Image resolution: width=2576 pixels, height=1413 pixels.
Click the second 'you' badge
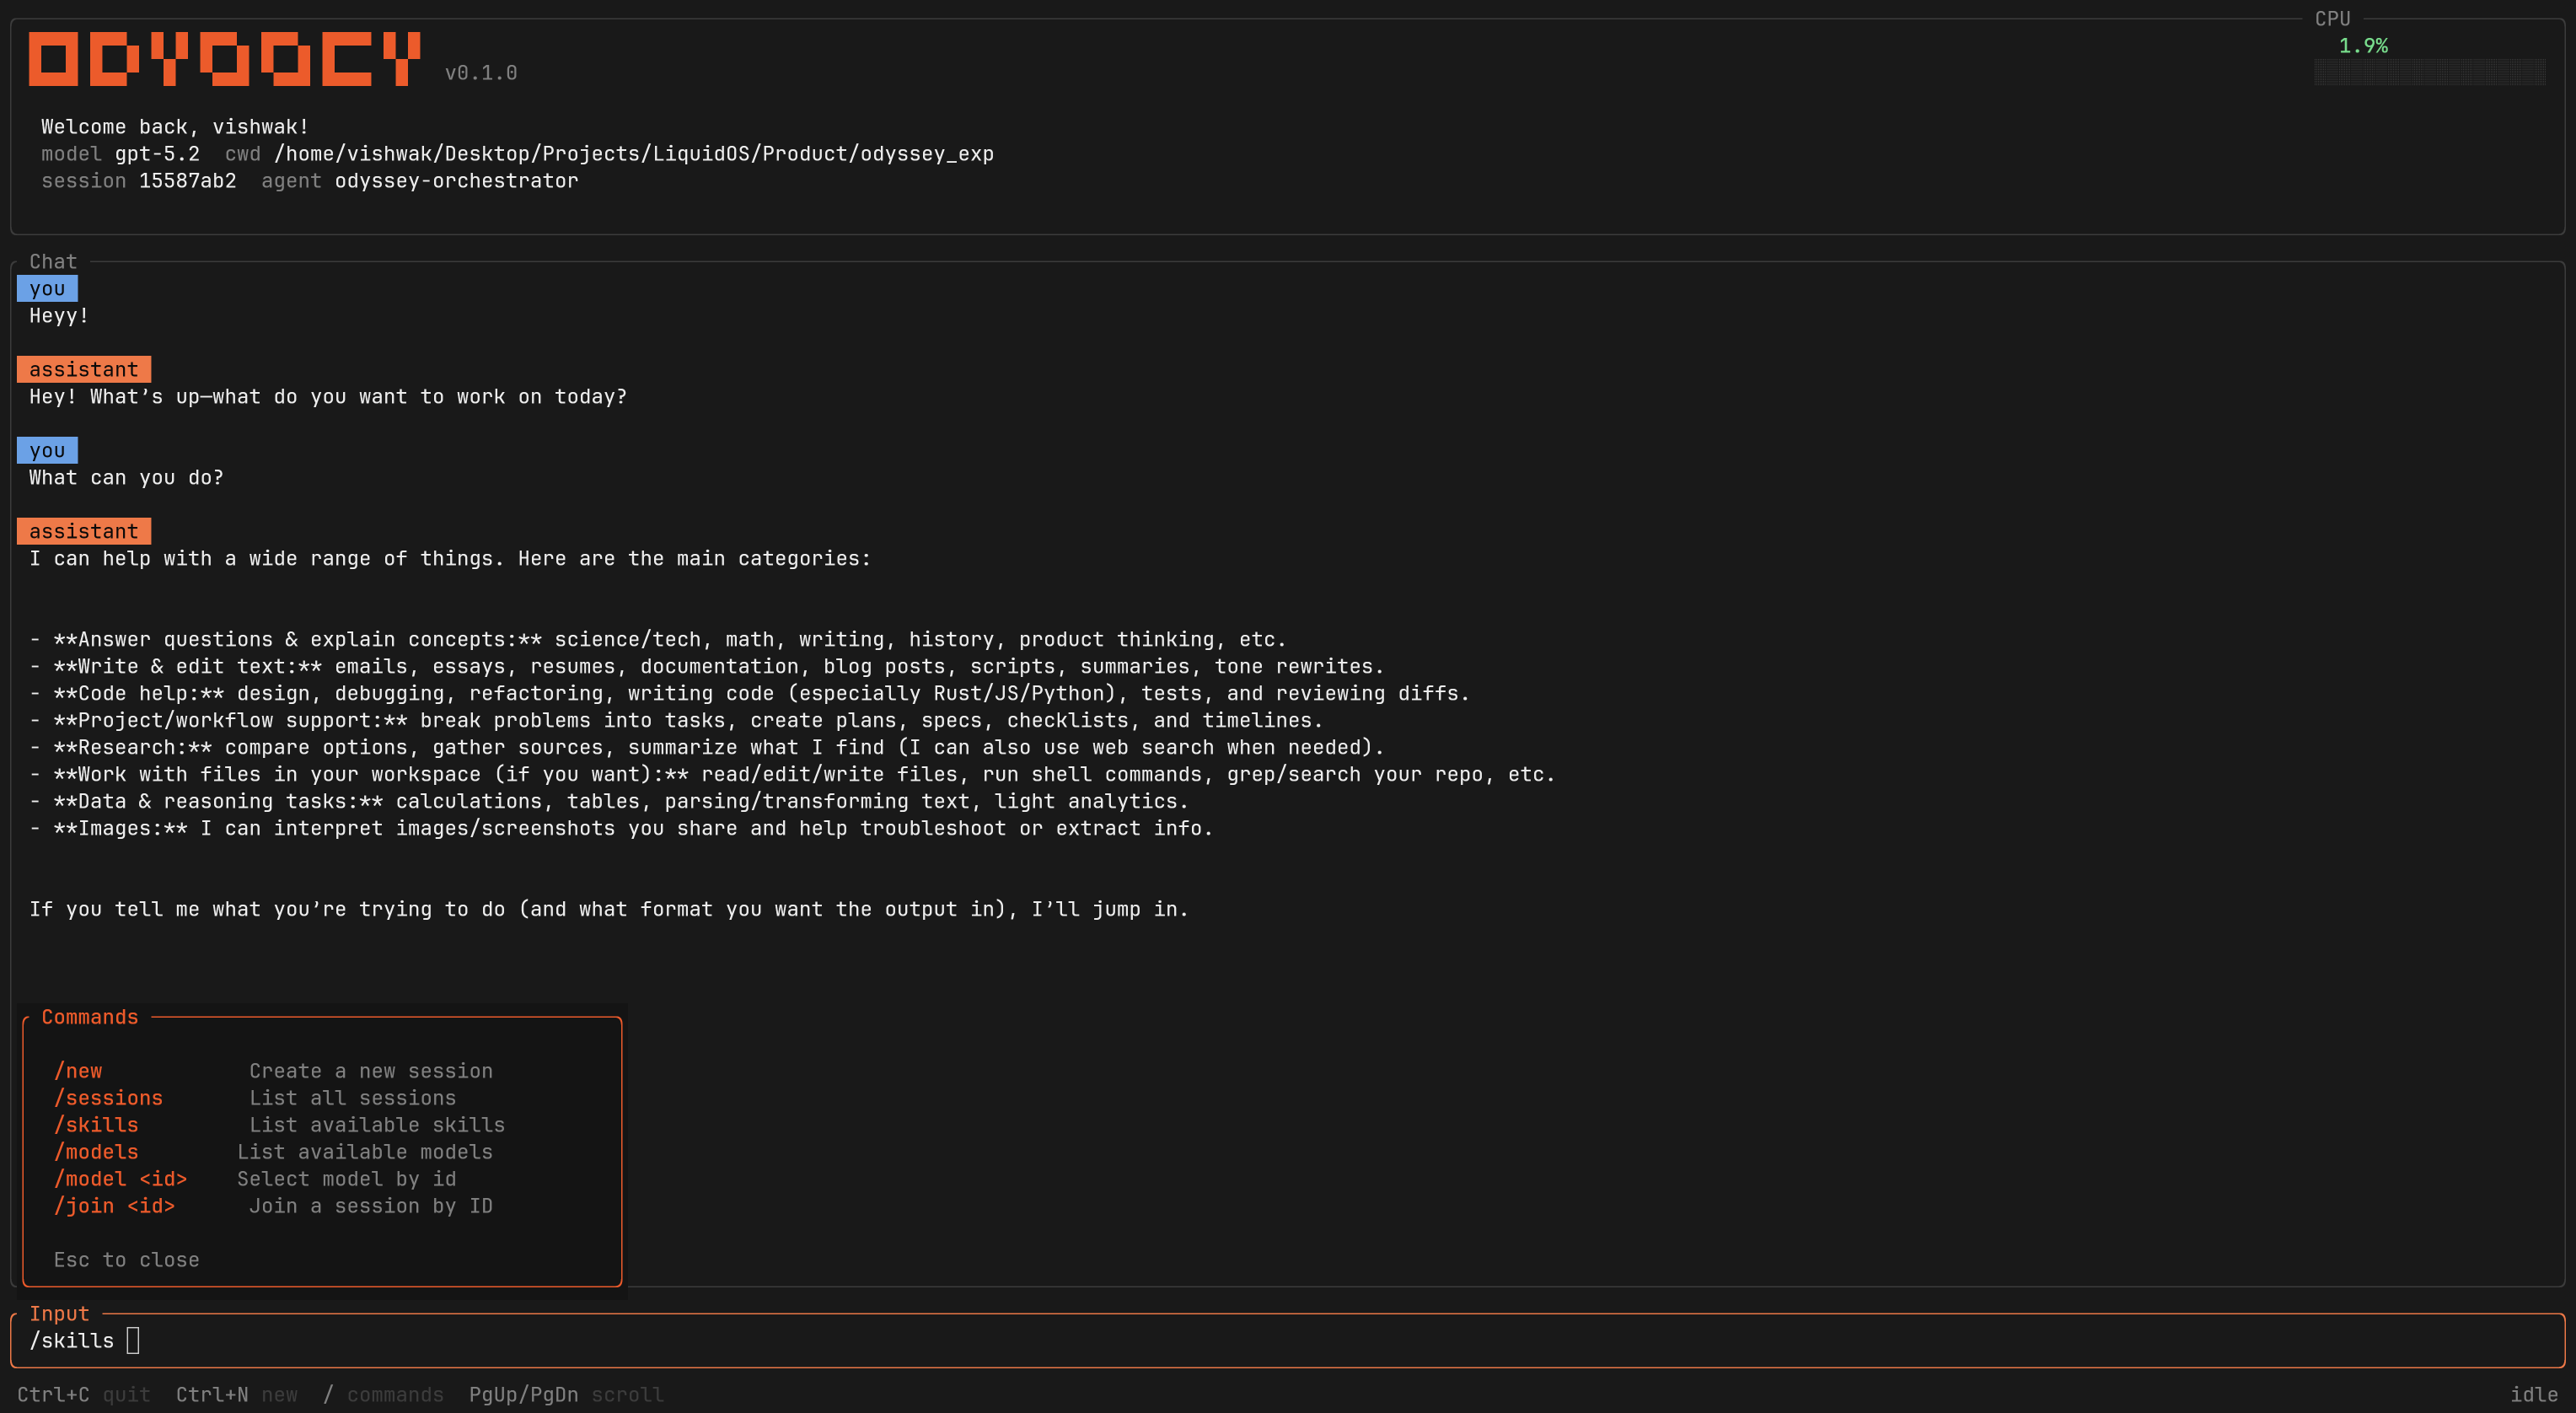[47, 451]
